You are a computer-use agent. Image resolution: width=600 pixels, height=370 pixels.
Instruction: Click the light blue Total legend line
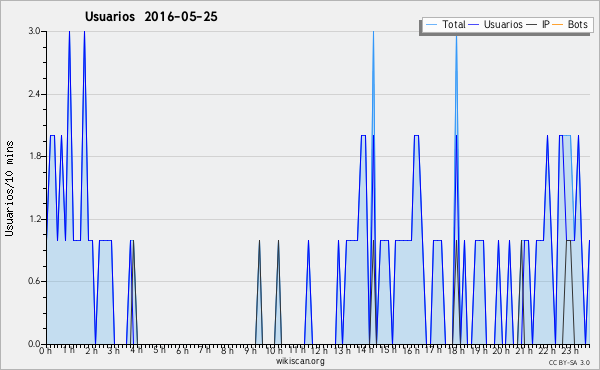click(431, 25)
